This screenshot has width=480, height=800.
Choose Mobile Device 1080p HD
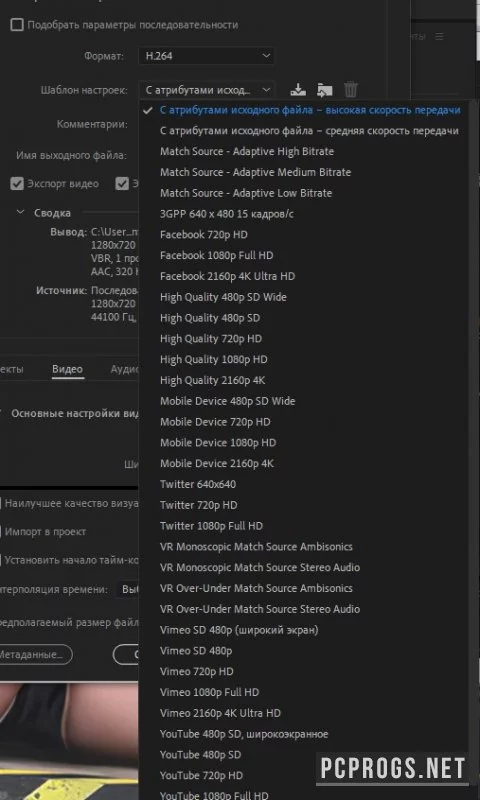[x=218, y=443]
